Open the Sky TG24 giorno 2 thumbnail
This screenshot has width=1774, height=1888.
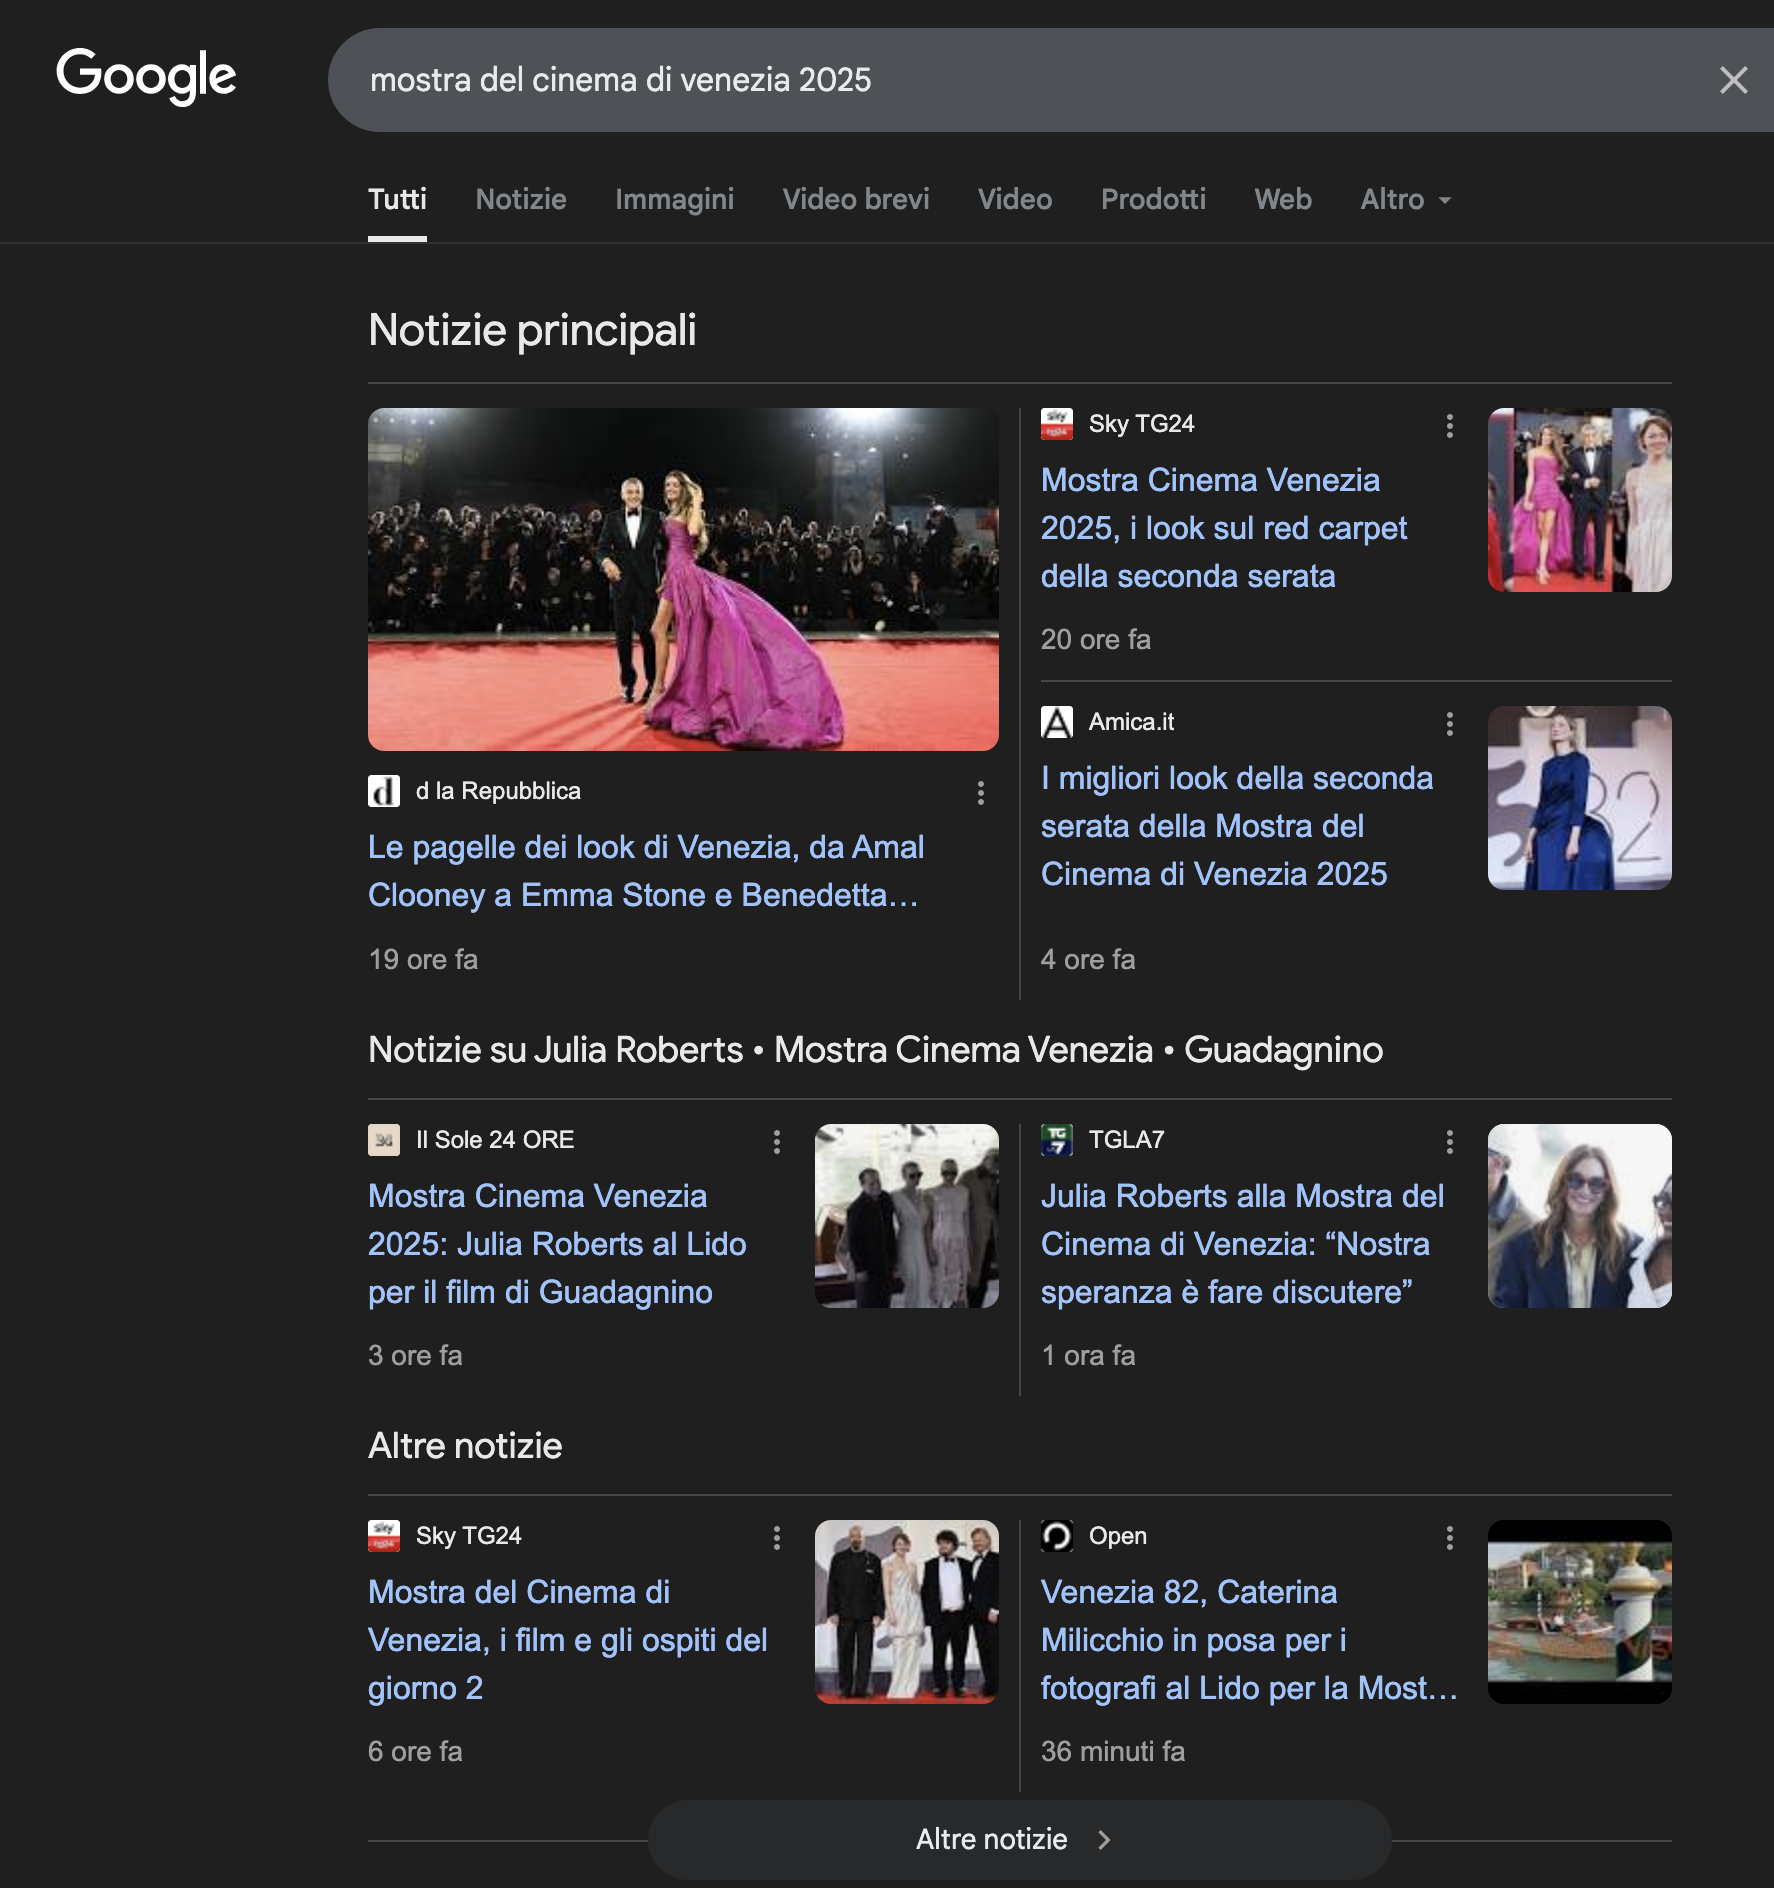907,1612
